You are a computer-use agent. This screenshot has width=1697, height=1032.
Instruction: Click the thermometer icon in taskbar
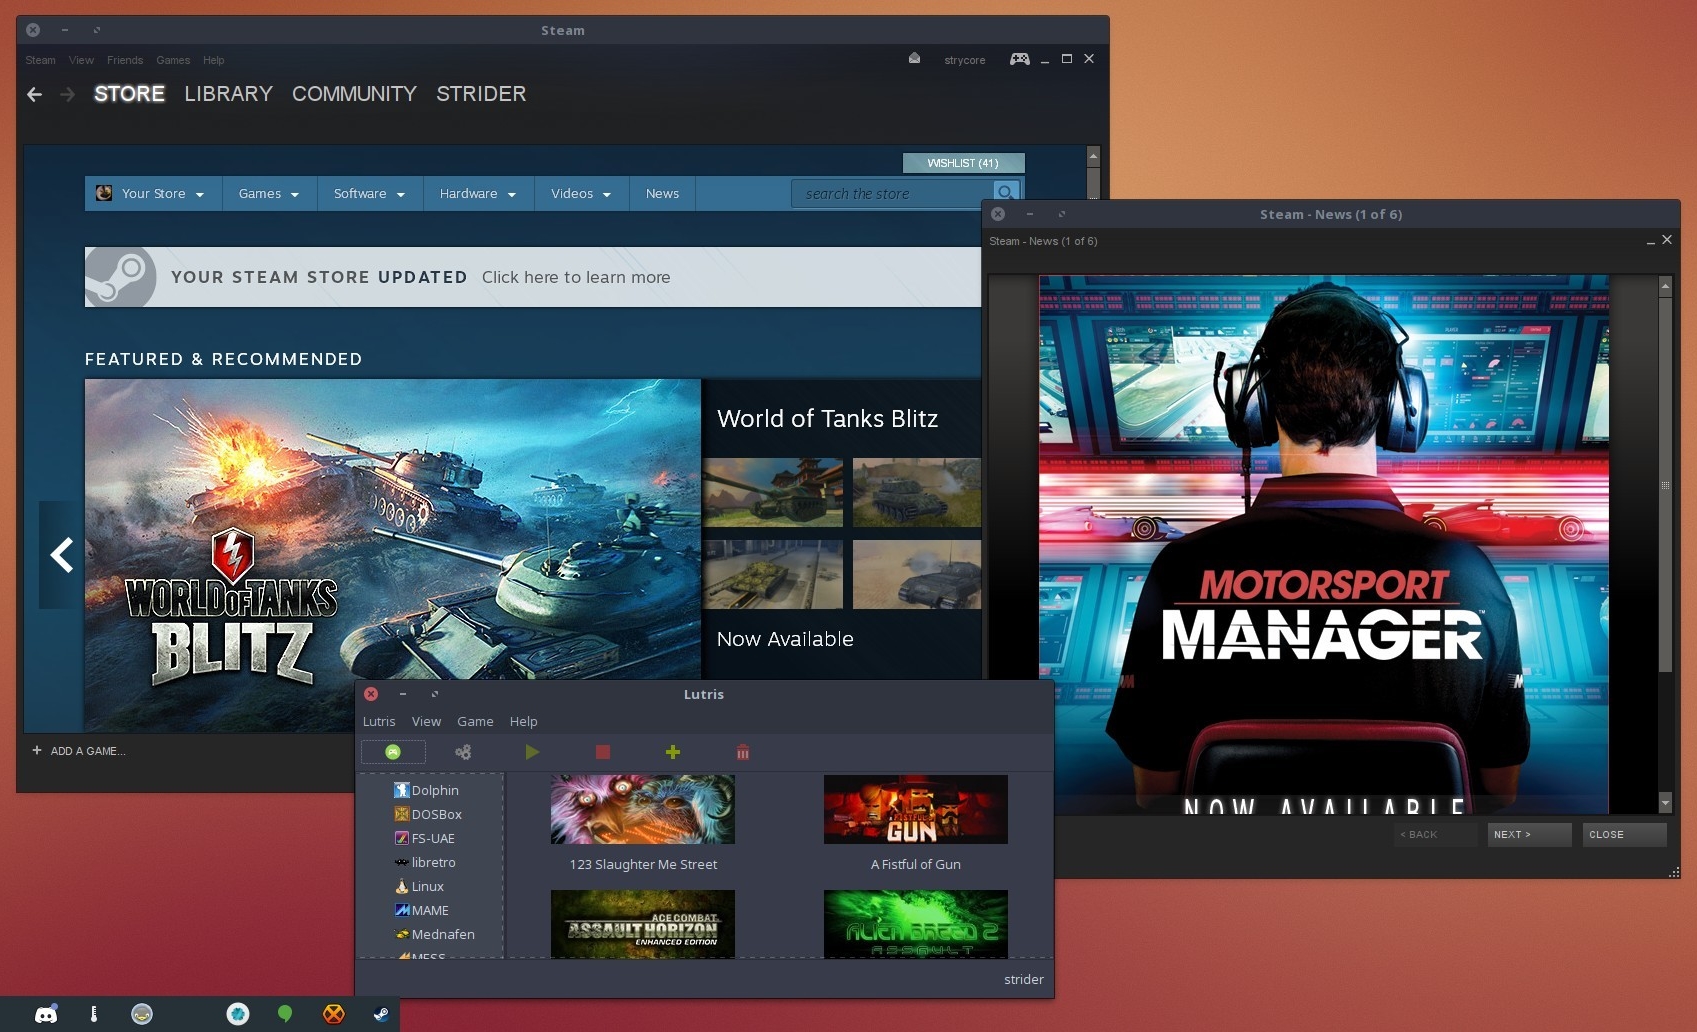click(x=94, y=1014)
